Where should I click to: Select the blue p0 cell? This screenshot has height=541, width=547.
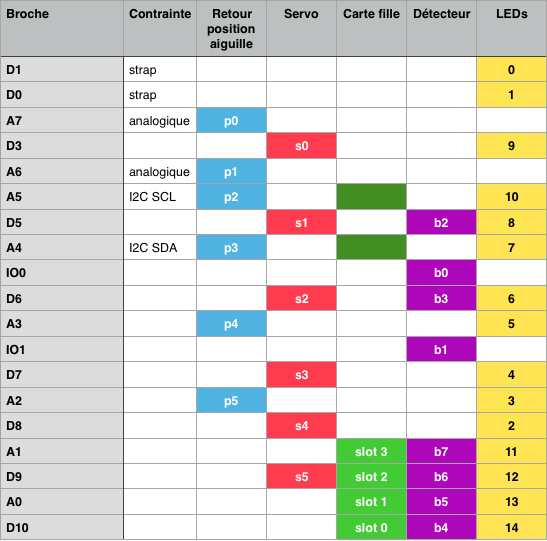(x=231, y=120)
